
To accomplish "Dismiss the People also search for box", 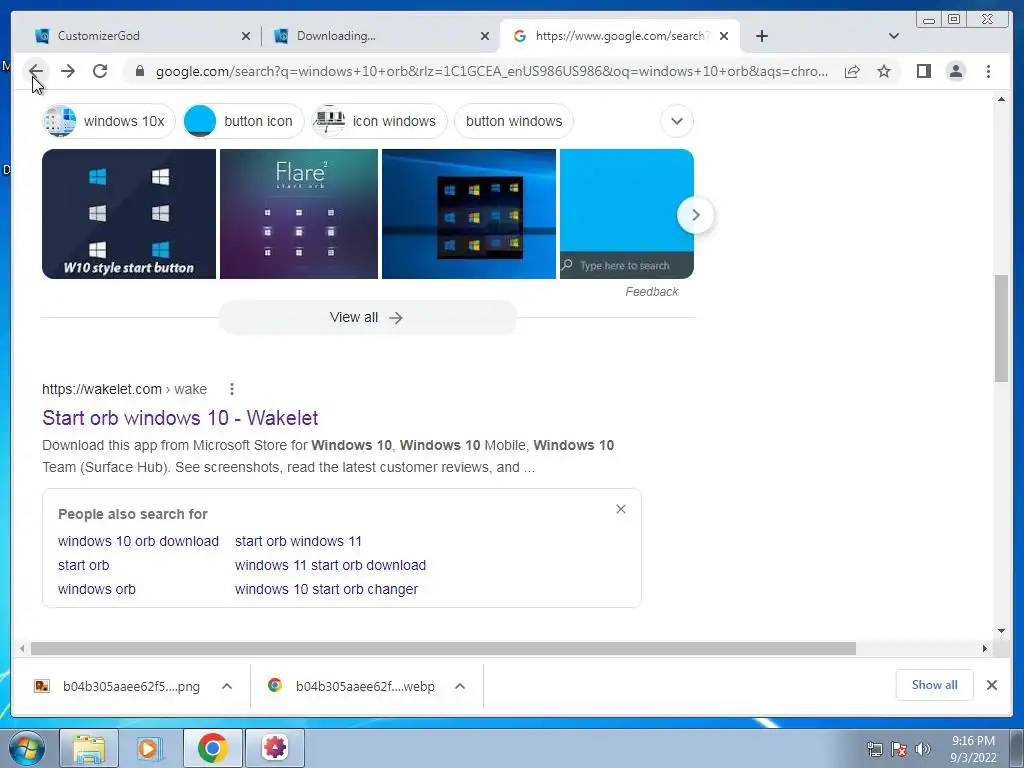I will pos(620,509).
